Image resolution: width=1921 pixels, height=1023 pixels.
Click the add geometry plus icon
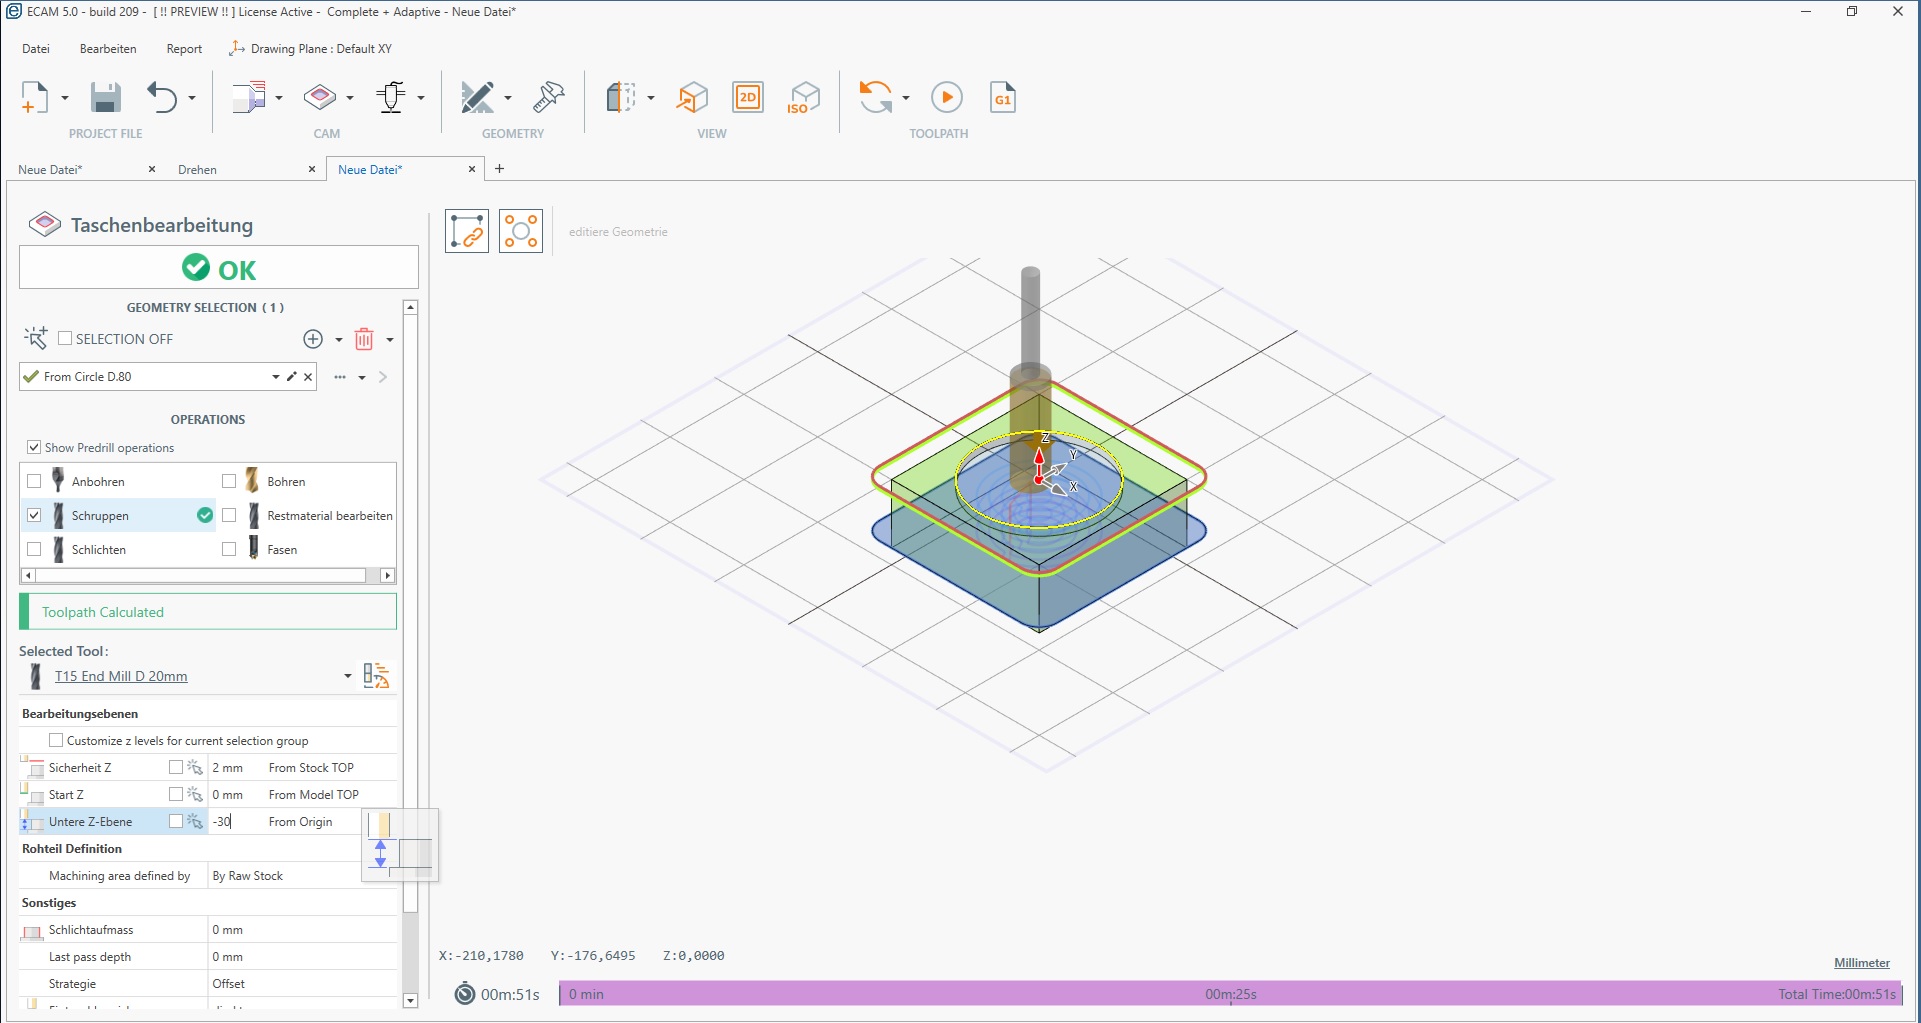point(313,340)
